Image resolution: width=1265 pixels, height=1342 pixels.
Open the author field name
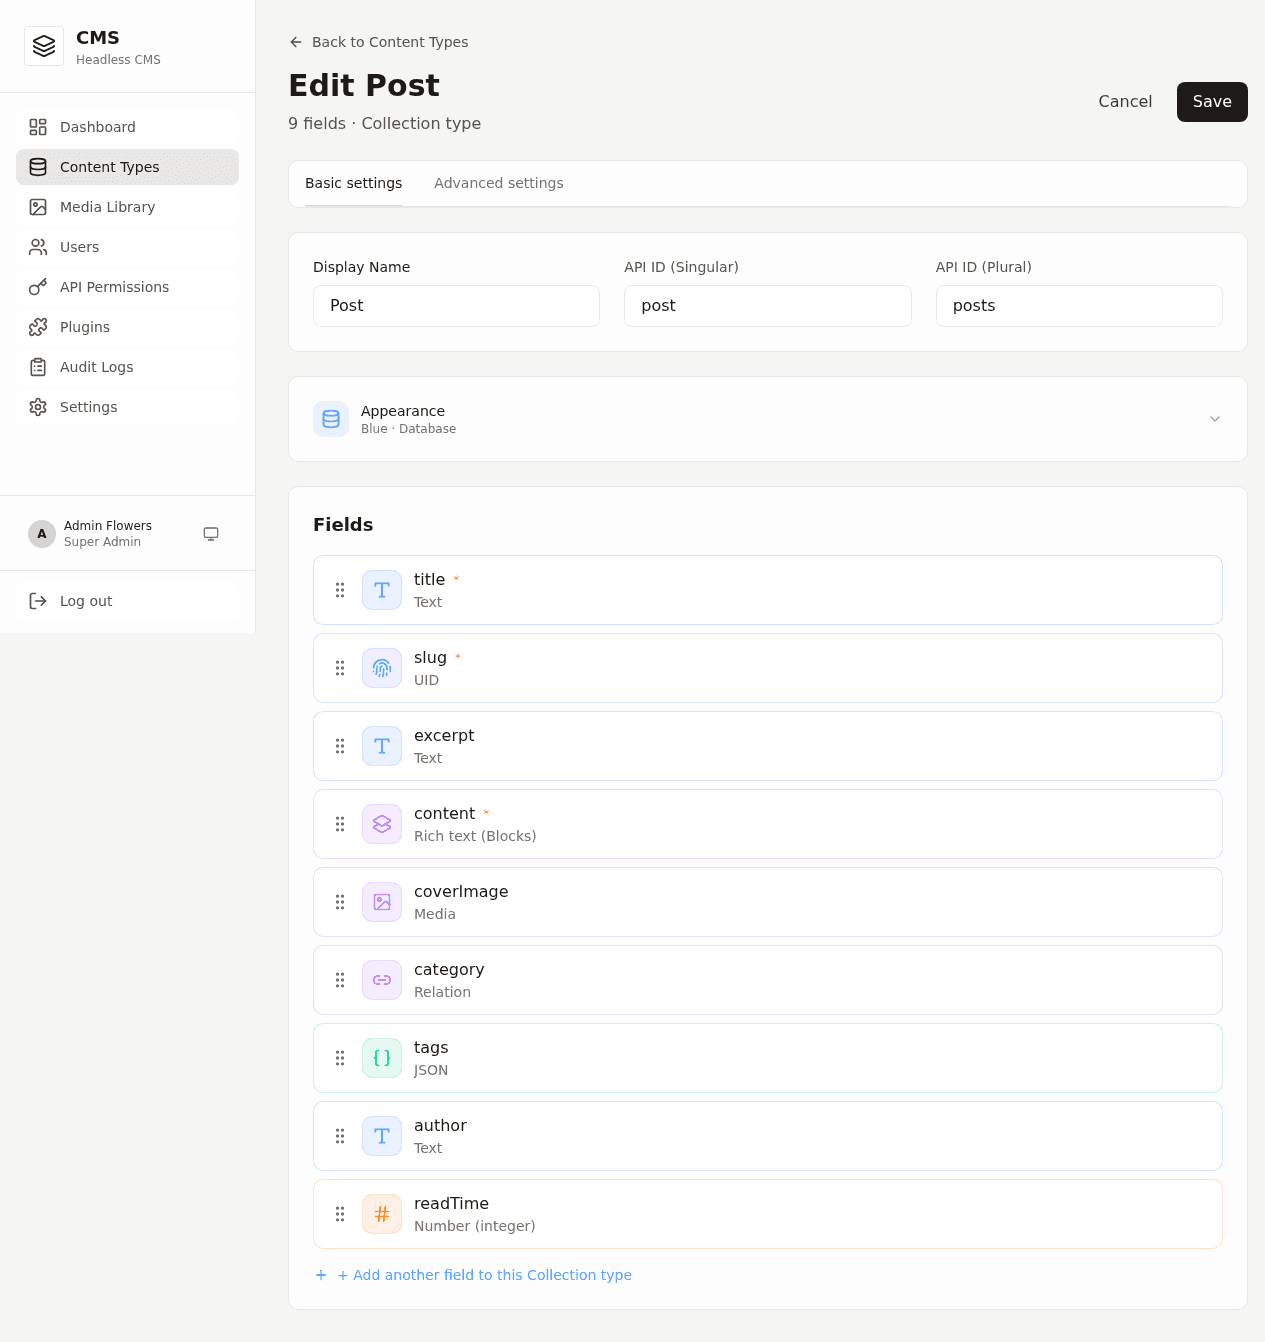pyautogui.click(x=440, y=1125)
